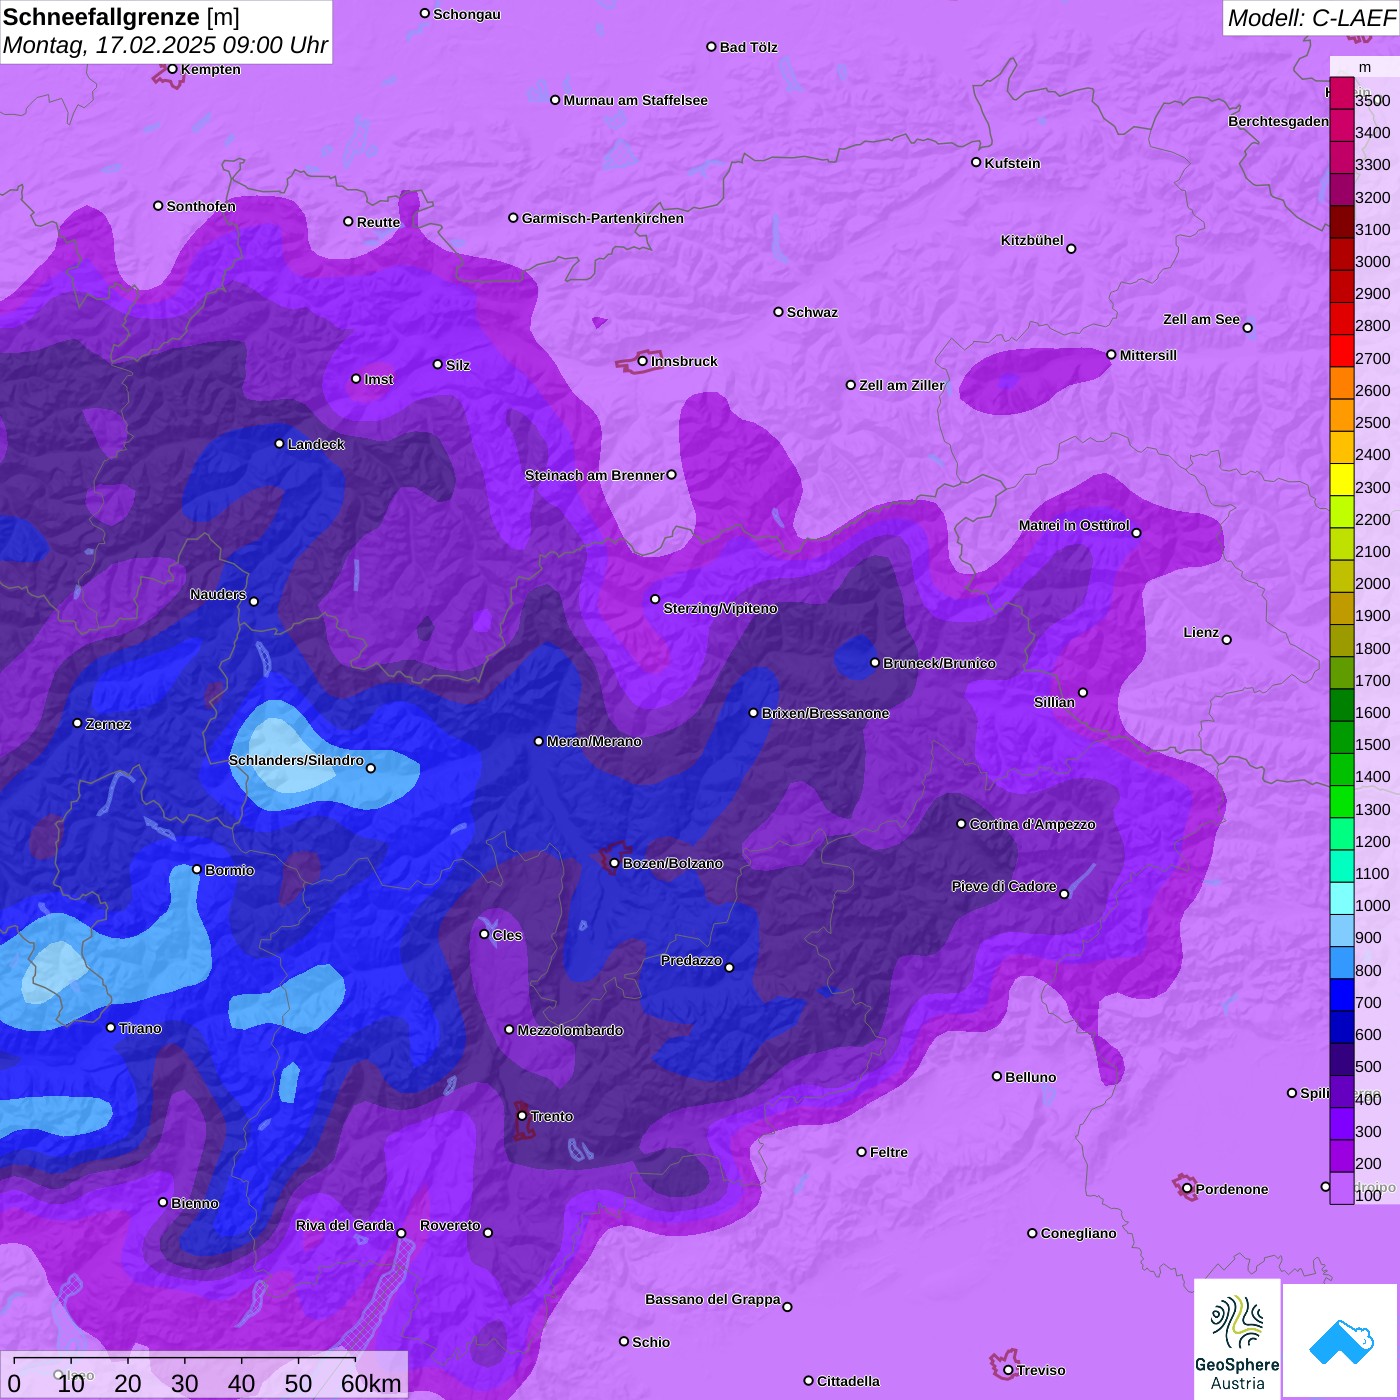Click the Pordenone city marker
This screenshot has width=1400, height=1400.
click(x=1187, y=1189)
